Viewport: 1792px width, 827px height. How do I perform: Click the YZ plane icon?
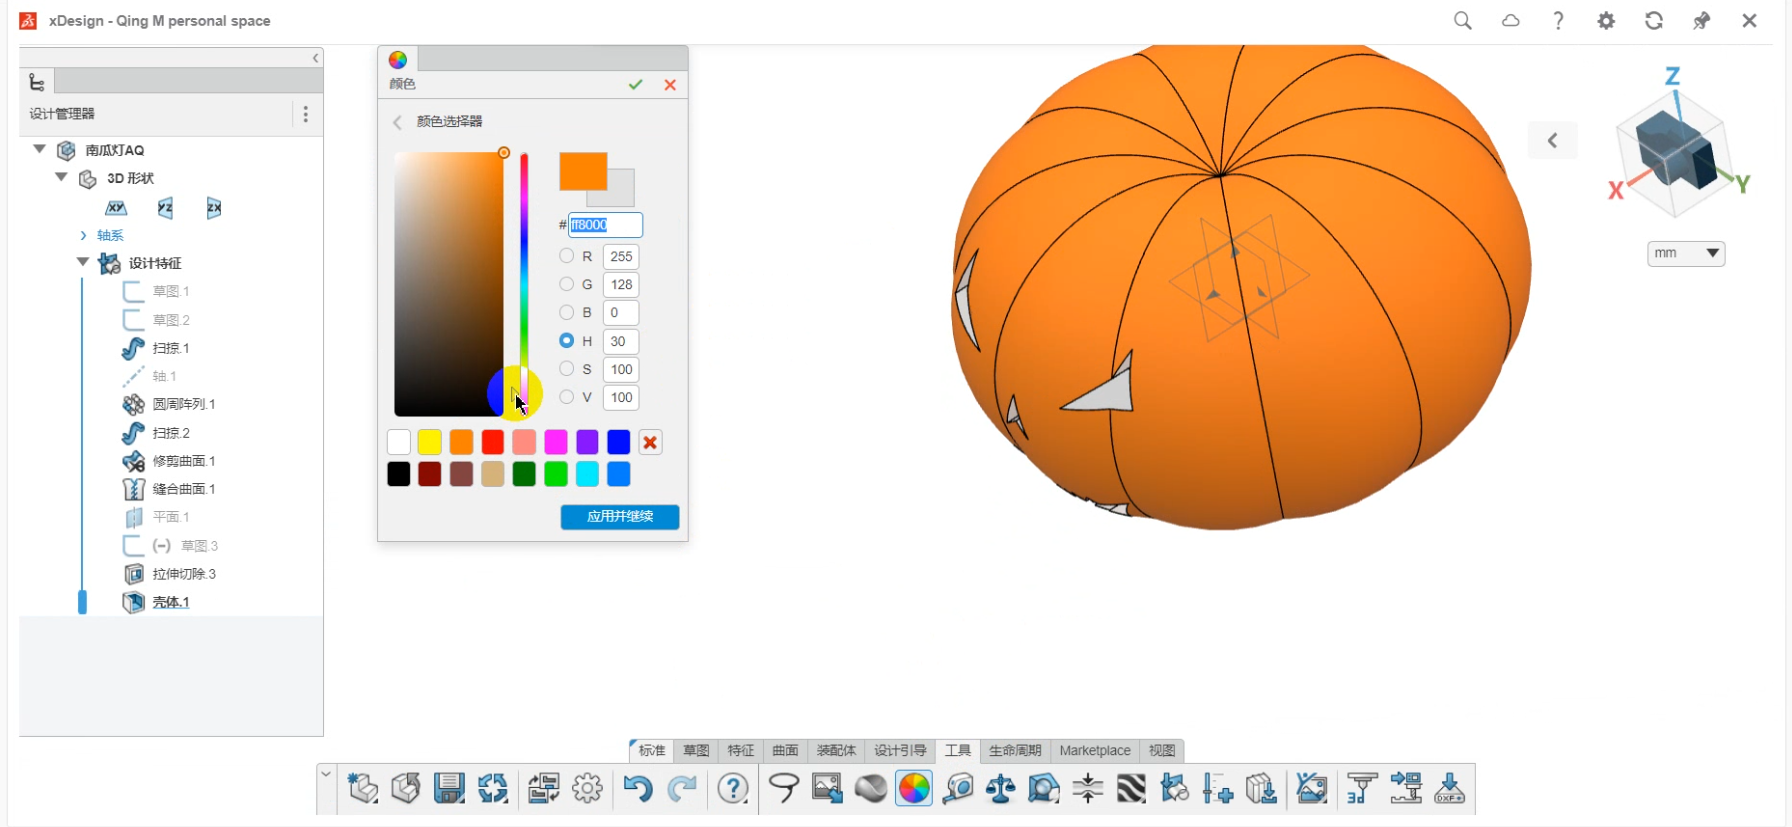165,208
